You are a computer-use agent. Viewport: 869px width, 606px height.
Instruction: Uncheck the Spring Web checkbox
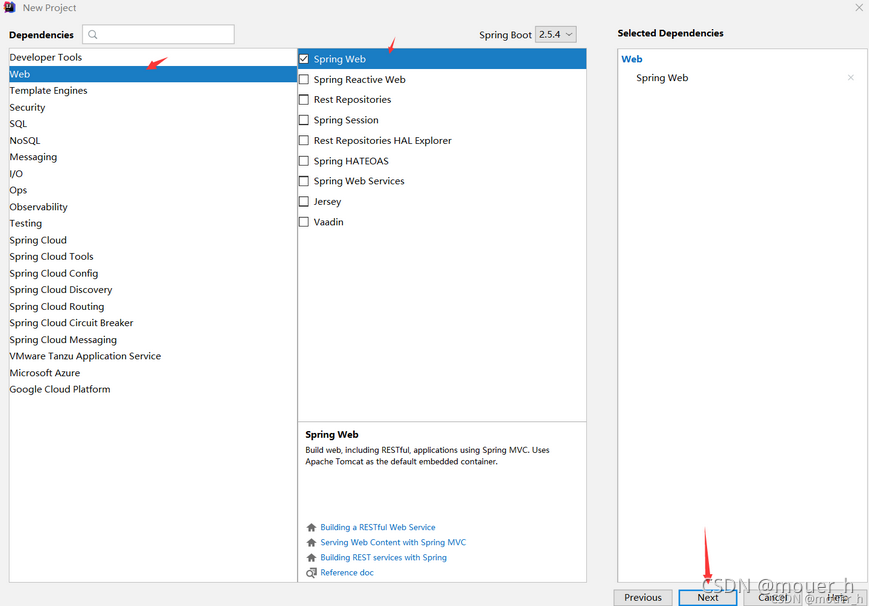[304, 59]
